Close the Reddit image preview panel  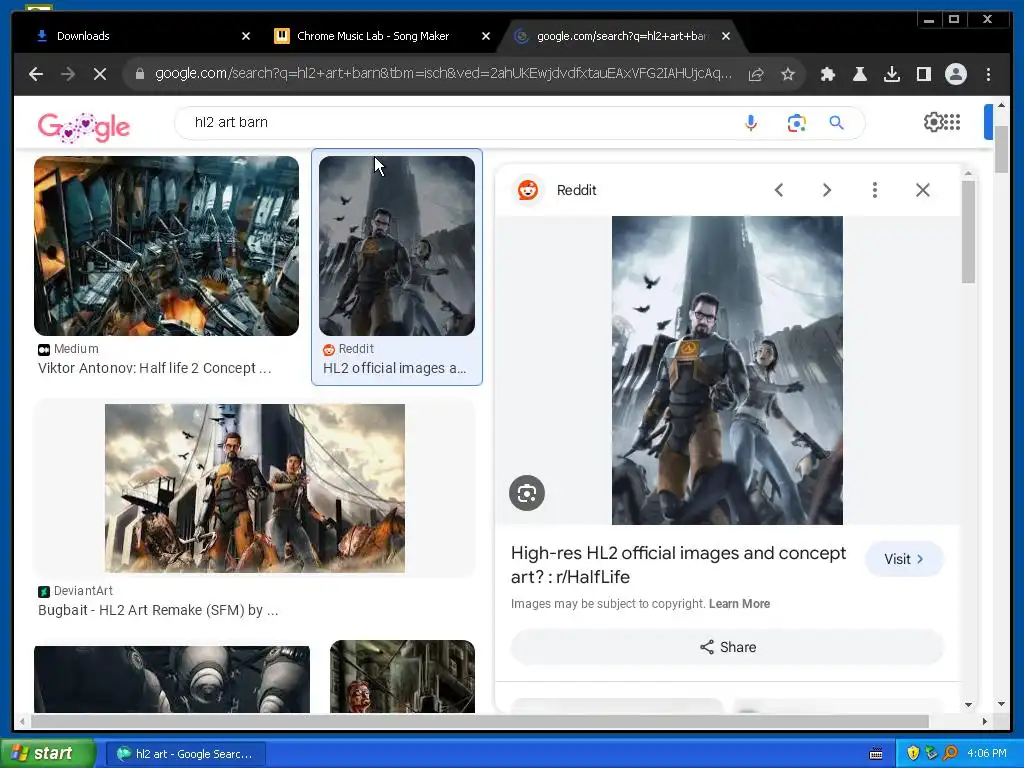coord(922,190)
